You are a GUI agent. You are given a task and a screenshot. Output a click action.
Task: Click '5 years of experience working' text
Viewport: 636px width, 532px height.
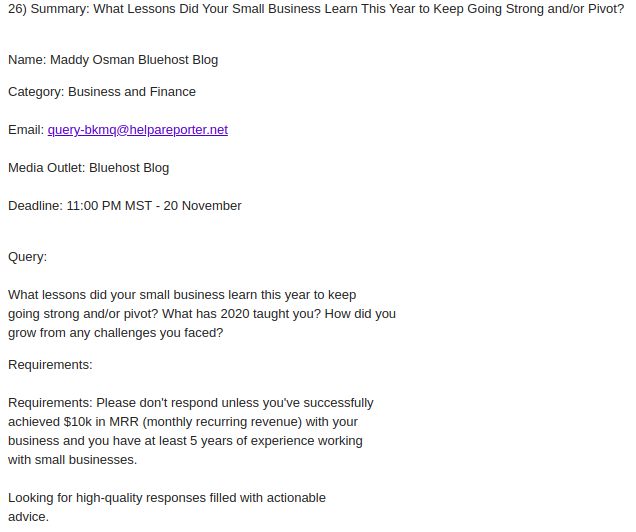(276, 441)
